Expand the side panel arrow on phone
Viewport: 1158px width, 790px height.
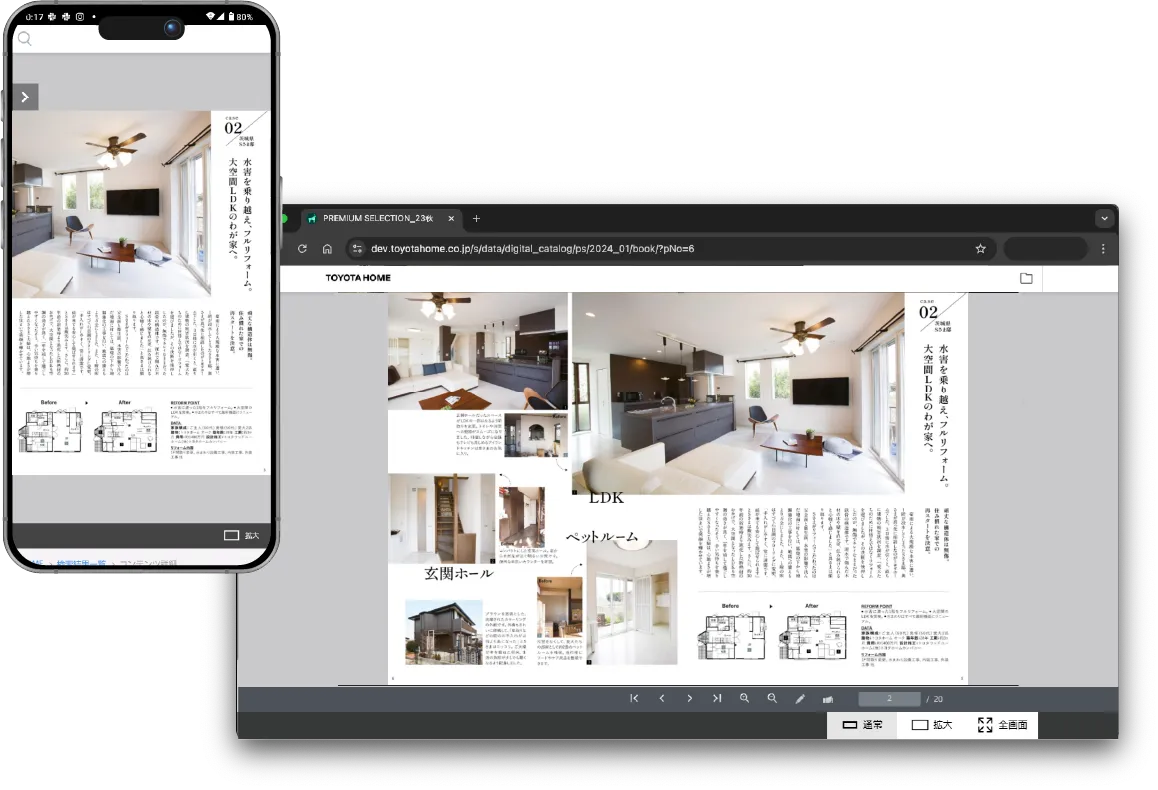[x=24, y=97]
